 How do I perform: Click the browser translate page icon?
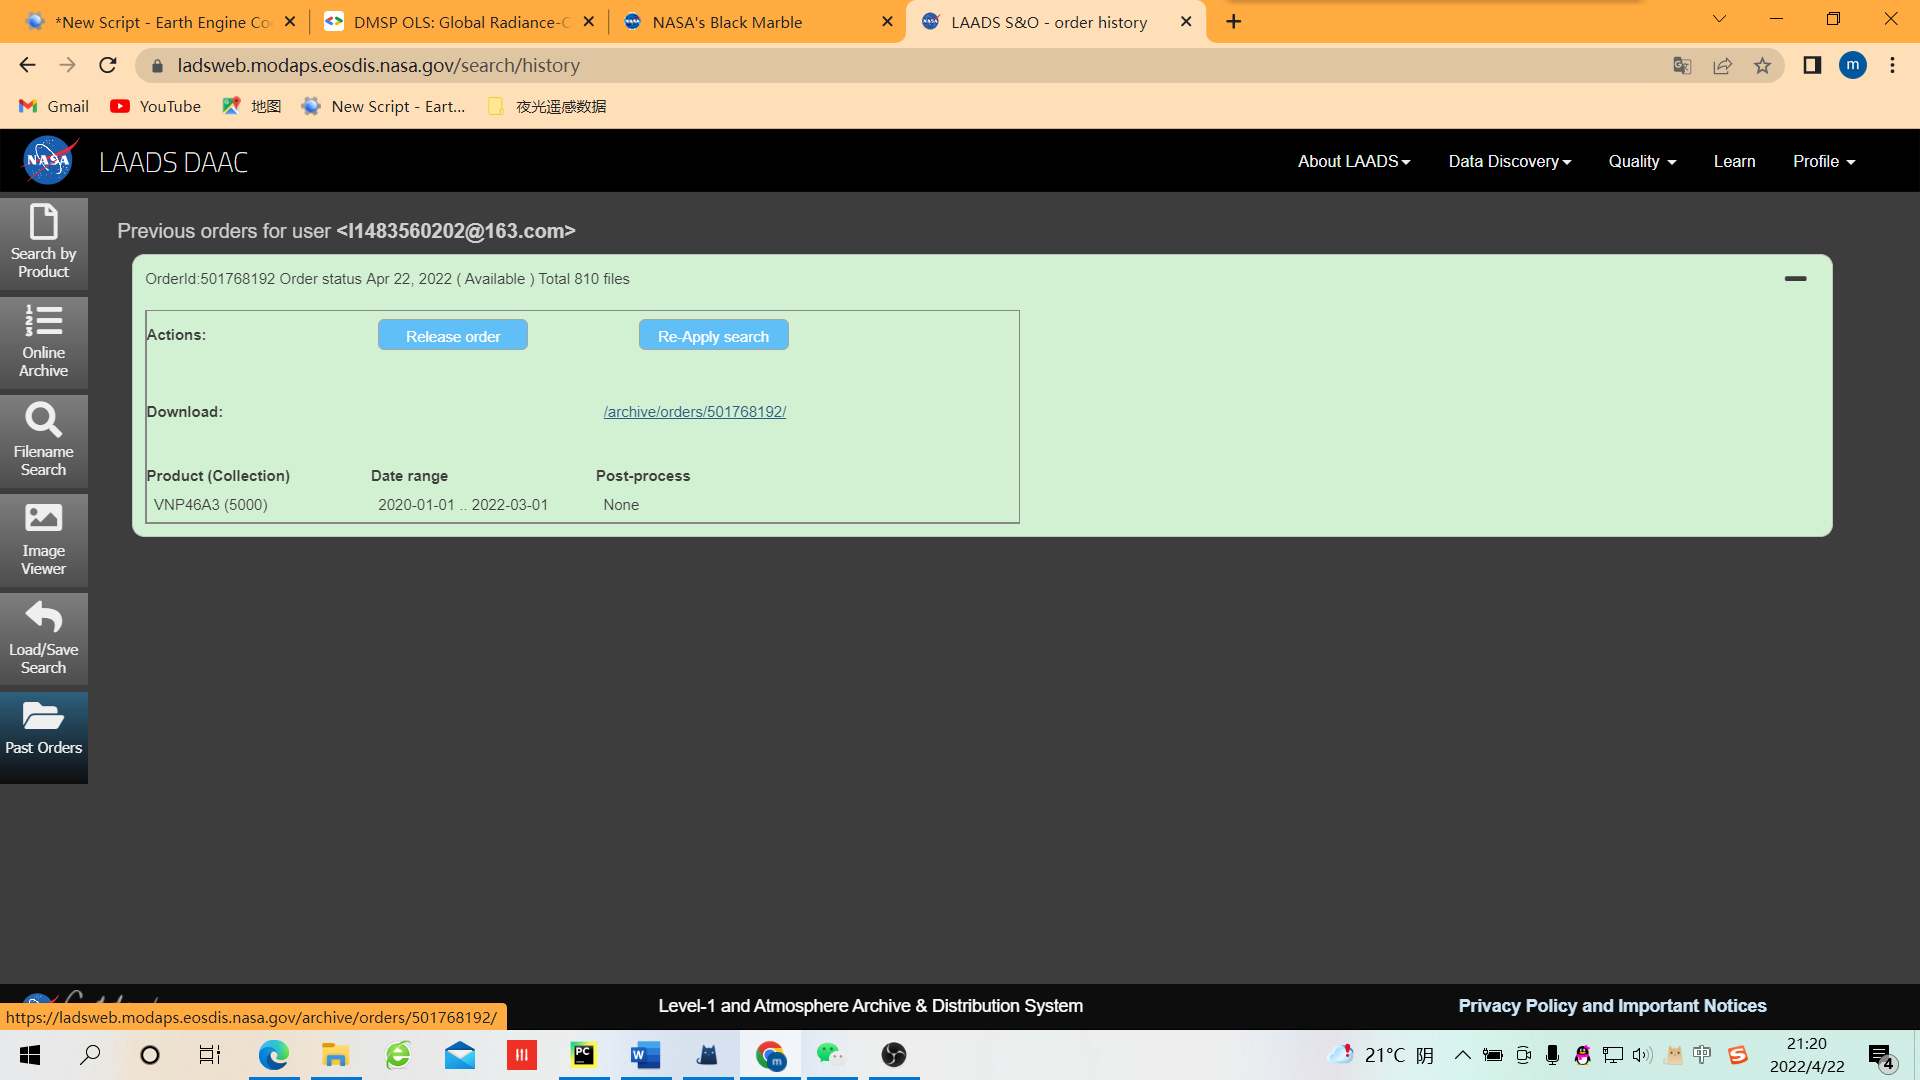click(x=1682, y=66)
